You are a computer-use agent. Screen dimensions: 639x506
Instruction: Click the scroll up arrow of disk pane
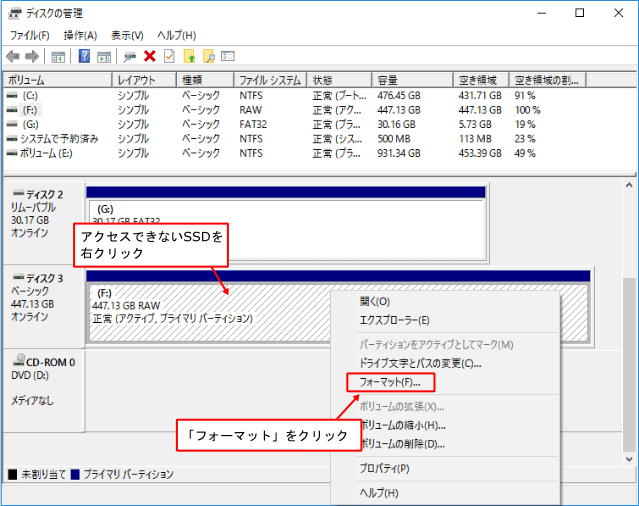pos(628,185)
